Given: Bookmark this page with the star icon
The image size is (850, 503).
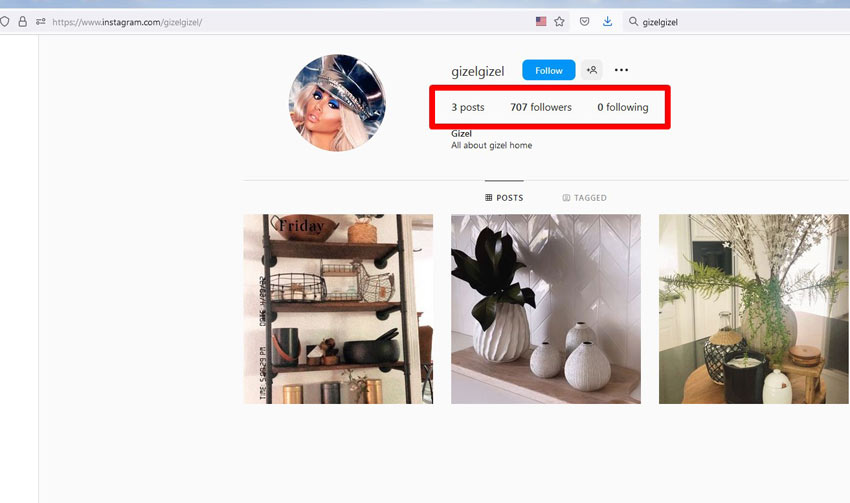Looking at the screenshot, I should 560,21.
